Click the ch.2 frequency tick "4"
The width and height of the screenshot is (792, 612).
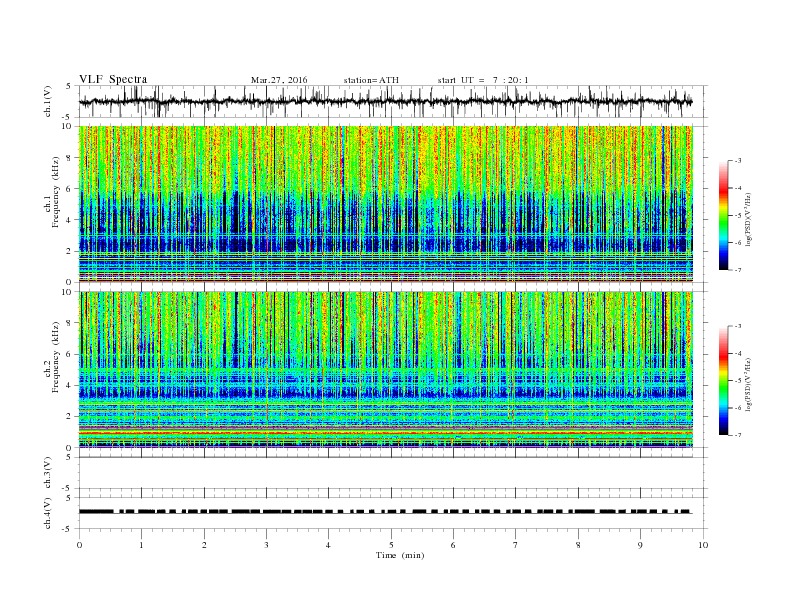coord(70,385)
